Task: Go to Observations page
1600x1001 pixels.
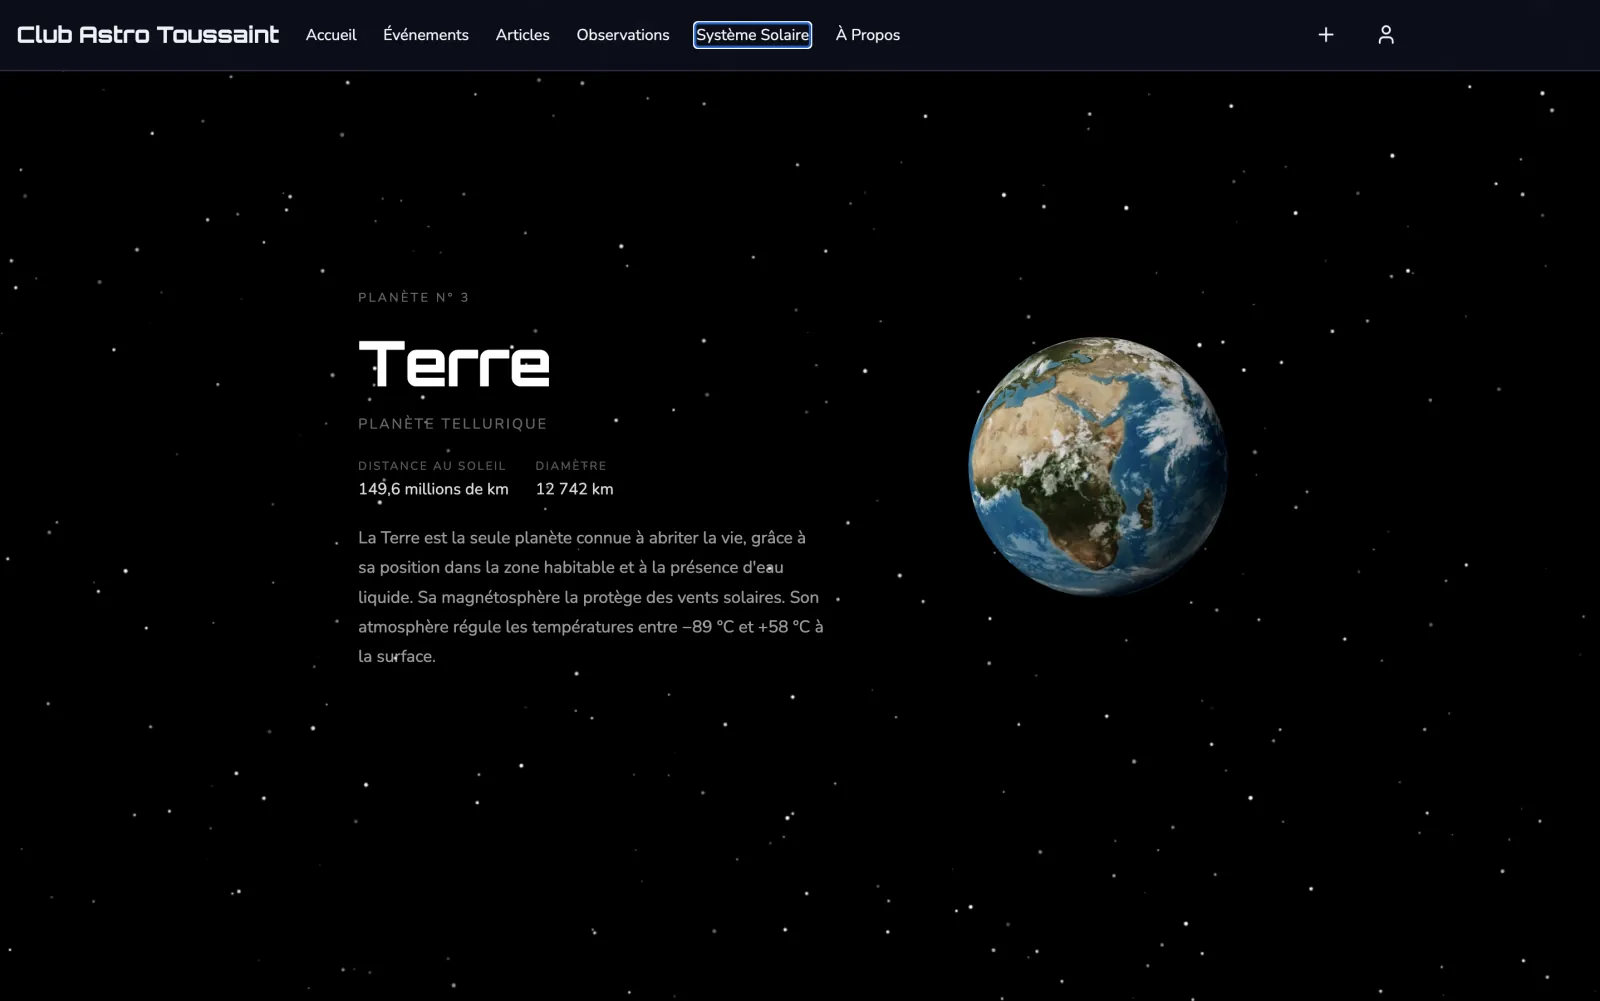Action: pyautogui.click(x=623, y=35)
